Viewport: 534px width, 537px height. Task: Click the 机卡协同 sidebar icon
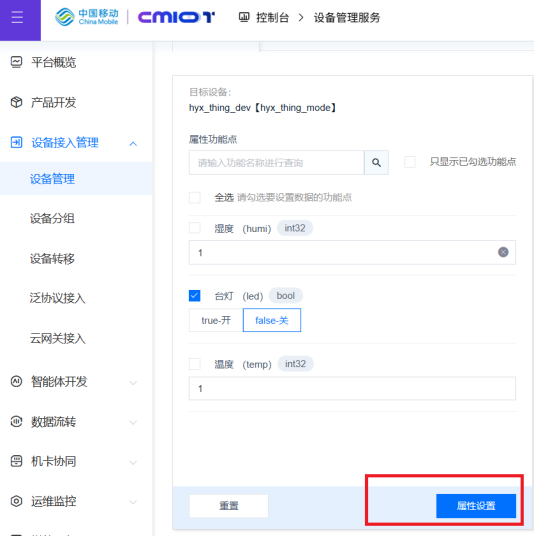click(x=16, y=461)
